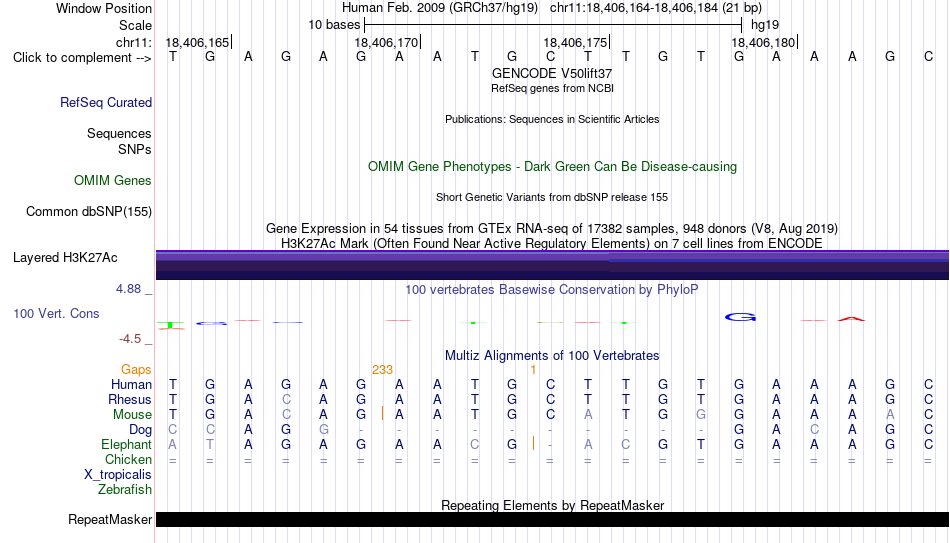Click the 18,406,180 position marker
The width and height of the screenshot is (950, 543).
point(765,42)
